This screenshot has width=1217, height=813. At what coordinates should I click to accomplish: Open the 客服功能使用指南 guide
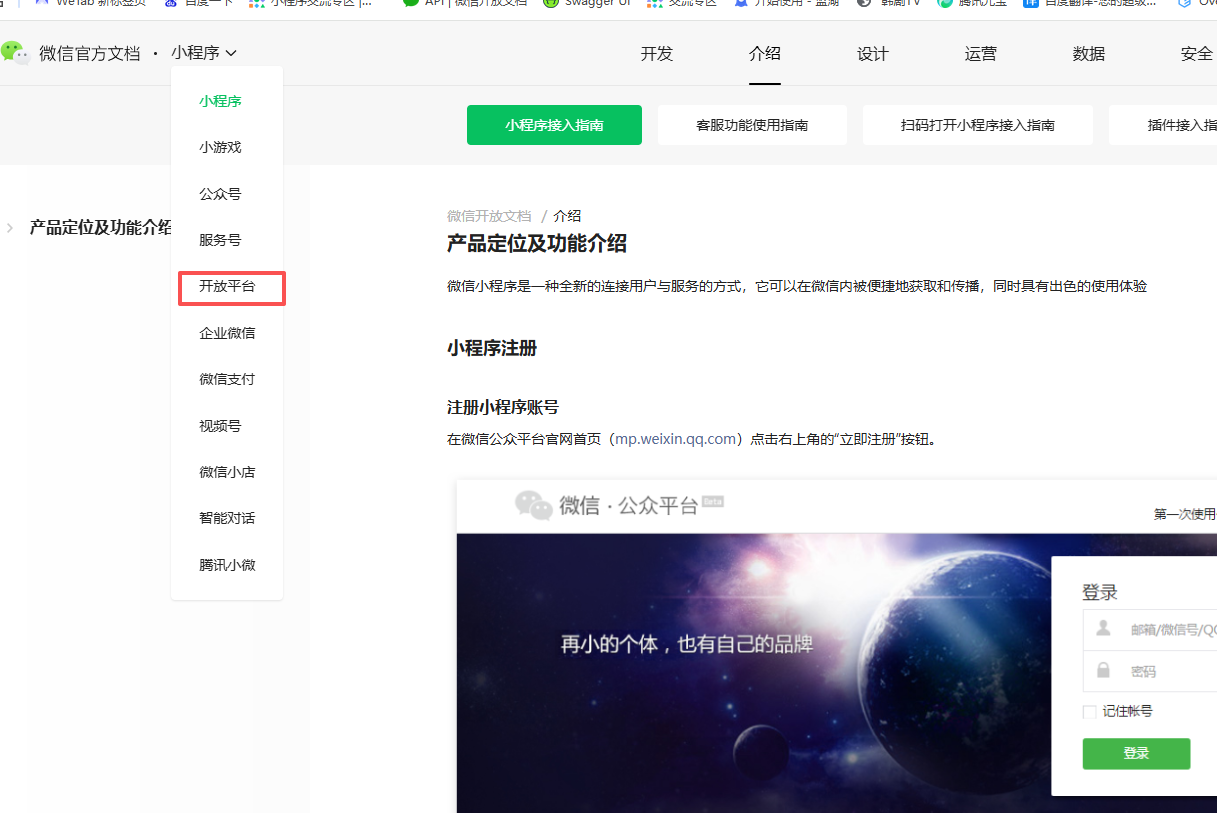(x=752, y=125)
